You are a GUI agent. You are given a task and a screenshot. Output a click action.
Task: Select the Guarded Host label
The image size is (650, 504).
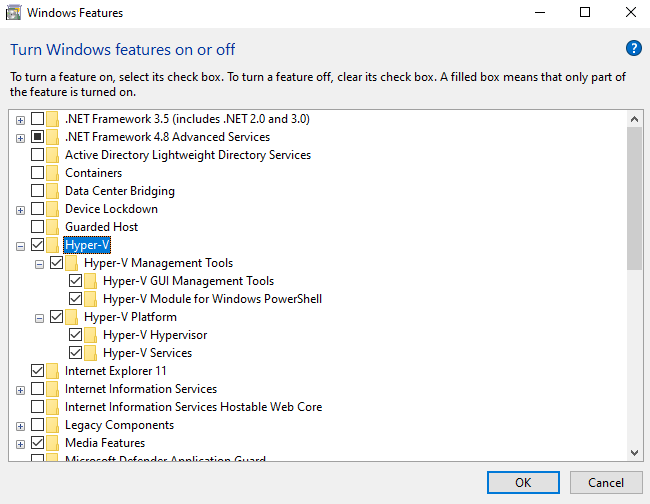point(102,227)
